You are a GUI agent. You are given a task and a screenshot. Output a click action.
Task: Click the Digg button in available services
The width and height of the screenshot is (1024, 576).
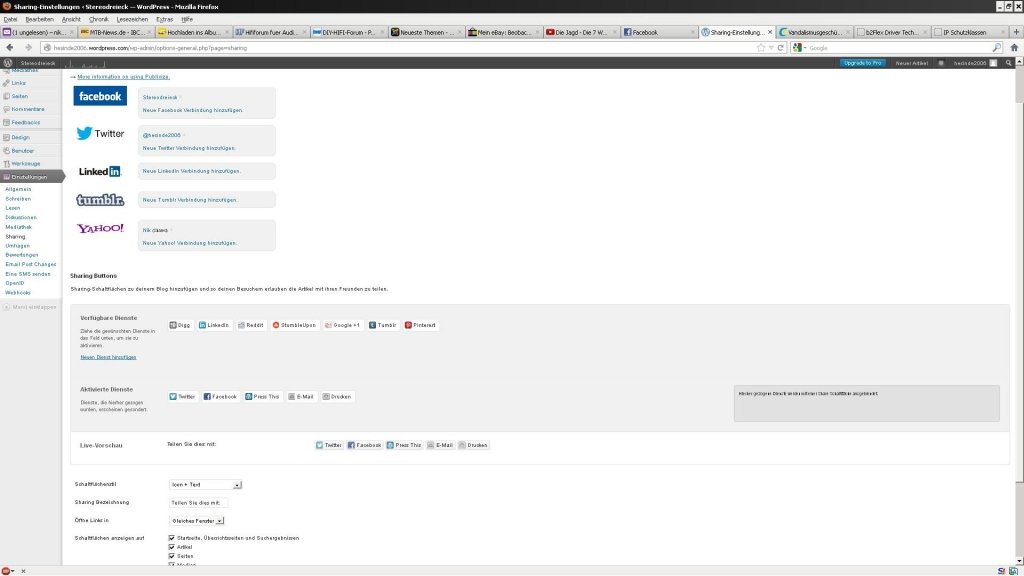tap(180, 325)
